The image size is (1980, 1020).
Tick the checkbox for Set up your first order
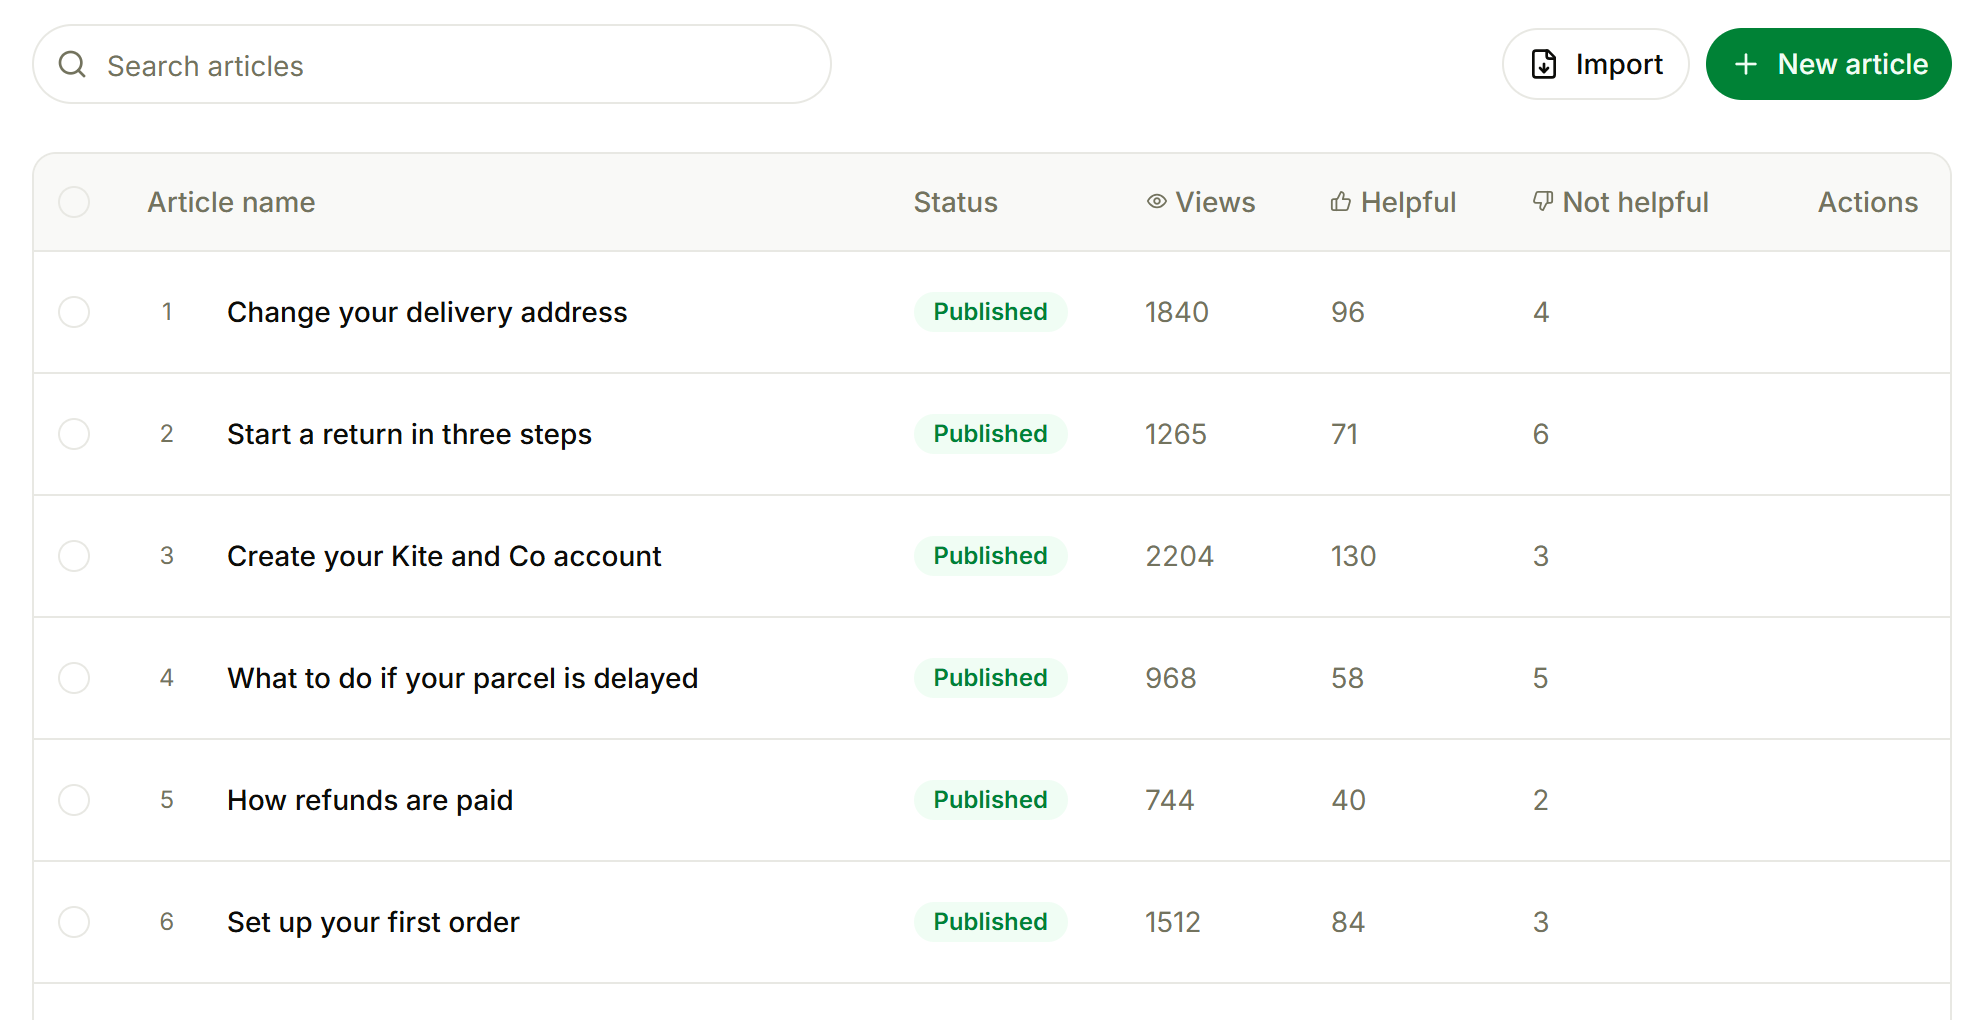74,922
